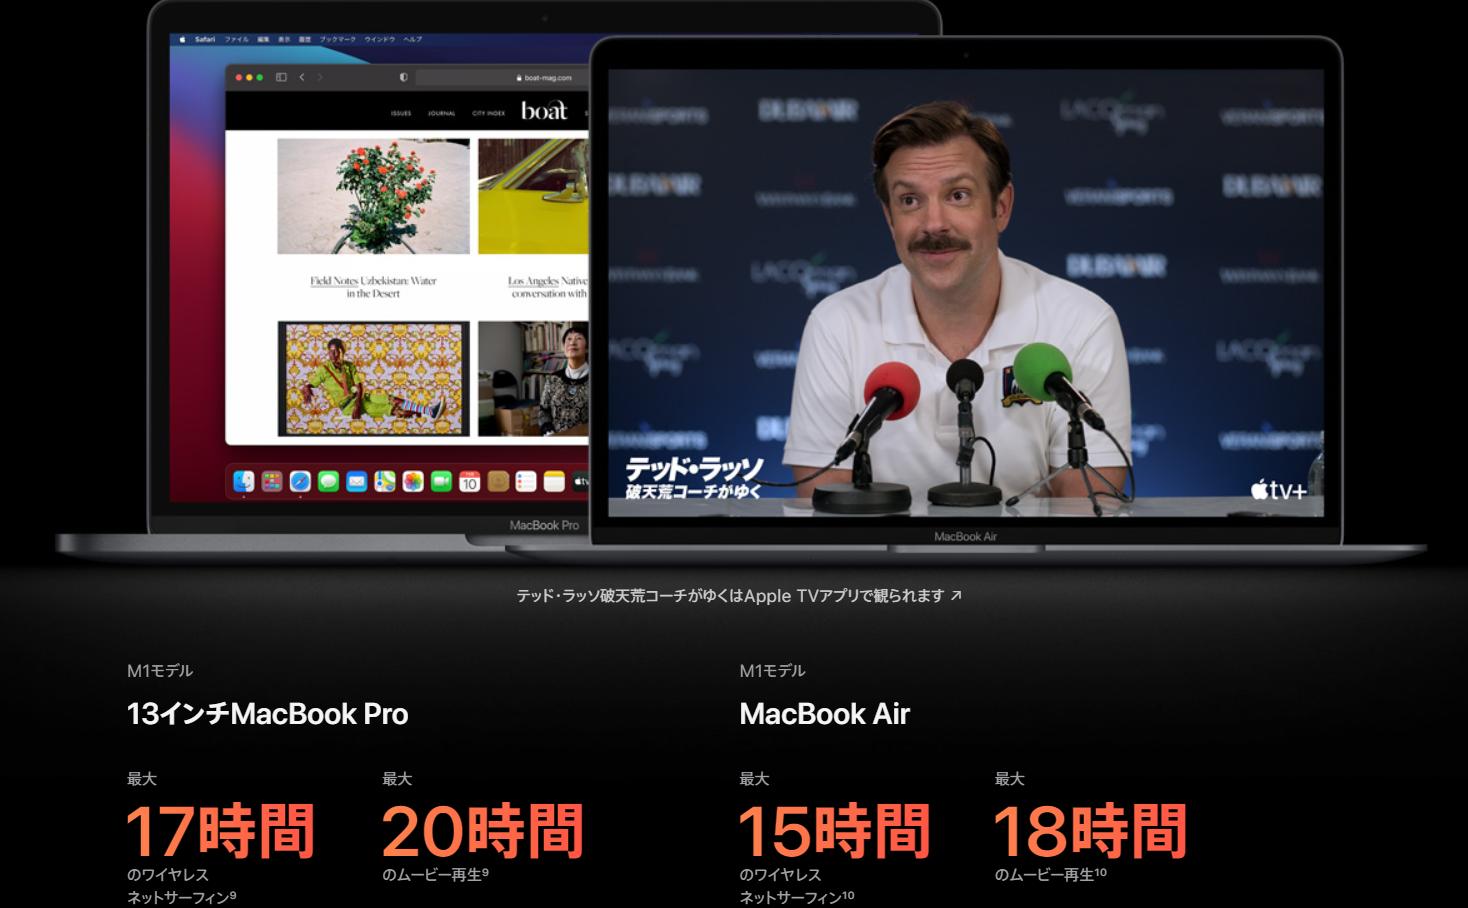Click the Apple TV+ logo on the MacBook Air screen
Viewport: 1468px width, 908px height.
point(1279,490)
